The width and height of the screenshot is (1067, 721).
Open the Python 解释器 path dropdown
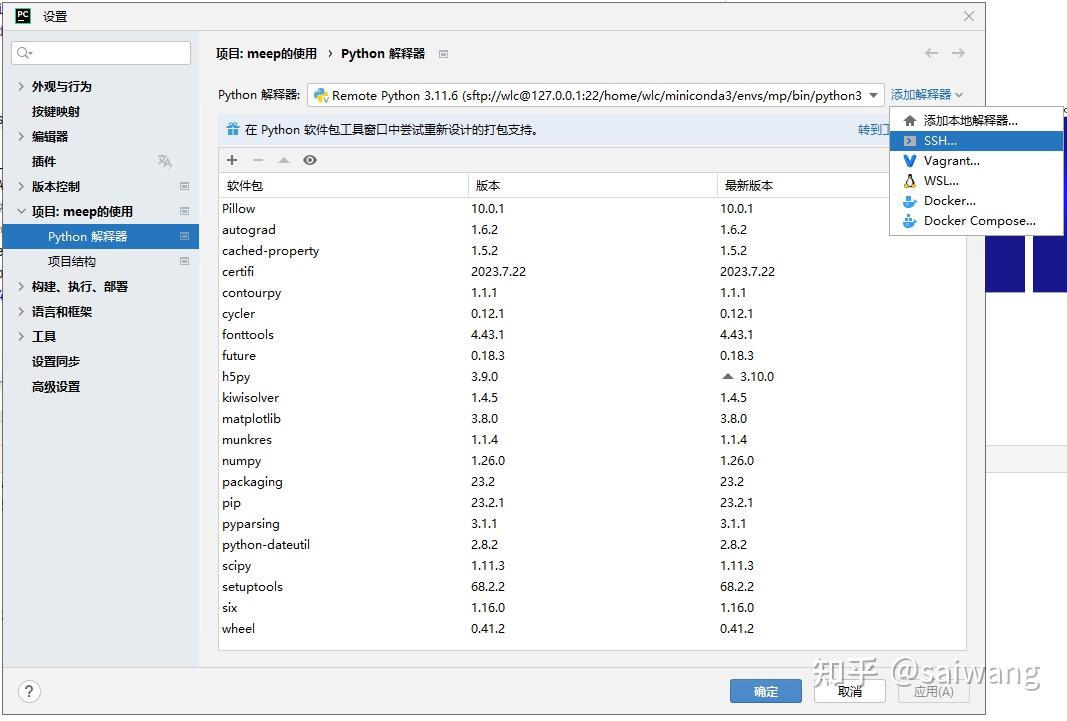pos(873,93)
